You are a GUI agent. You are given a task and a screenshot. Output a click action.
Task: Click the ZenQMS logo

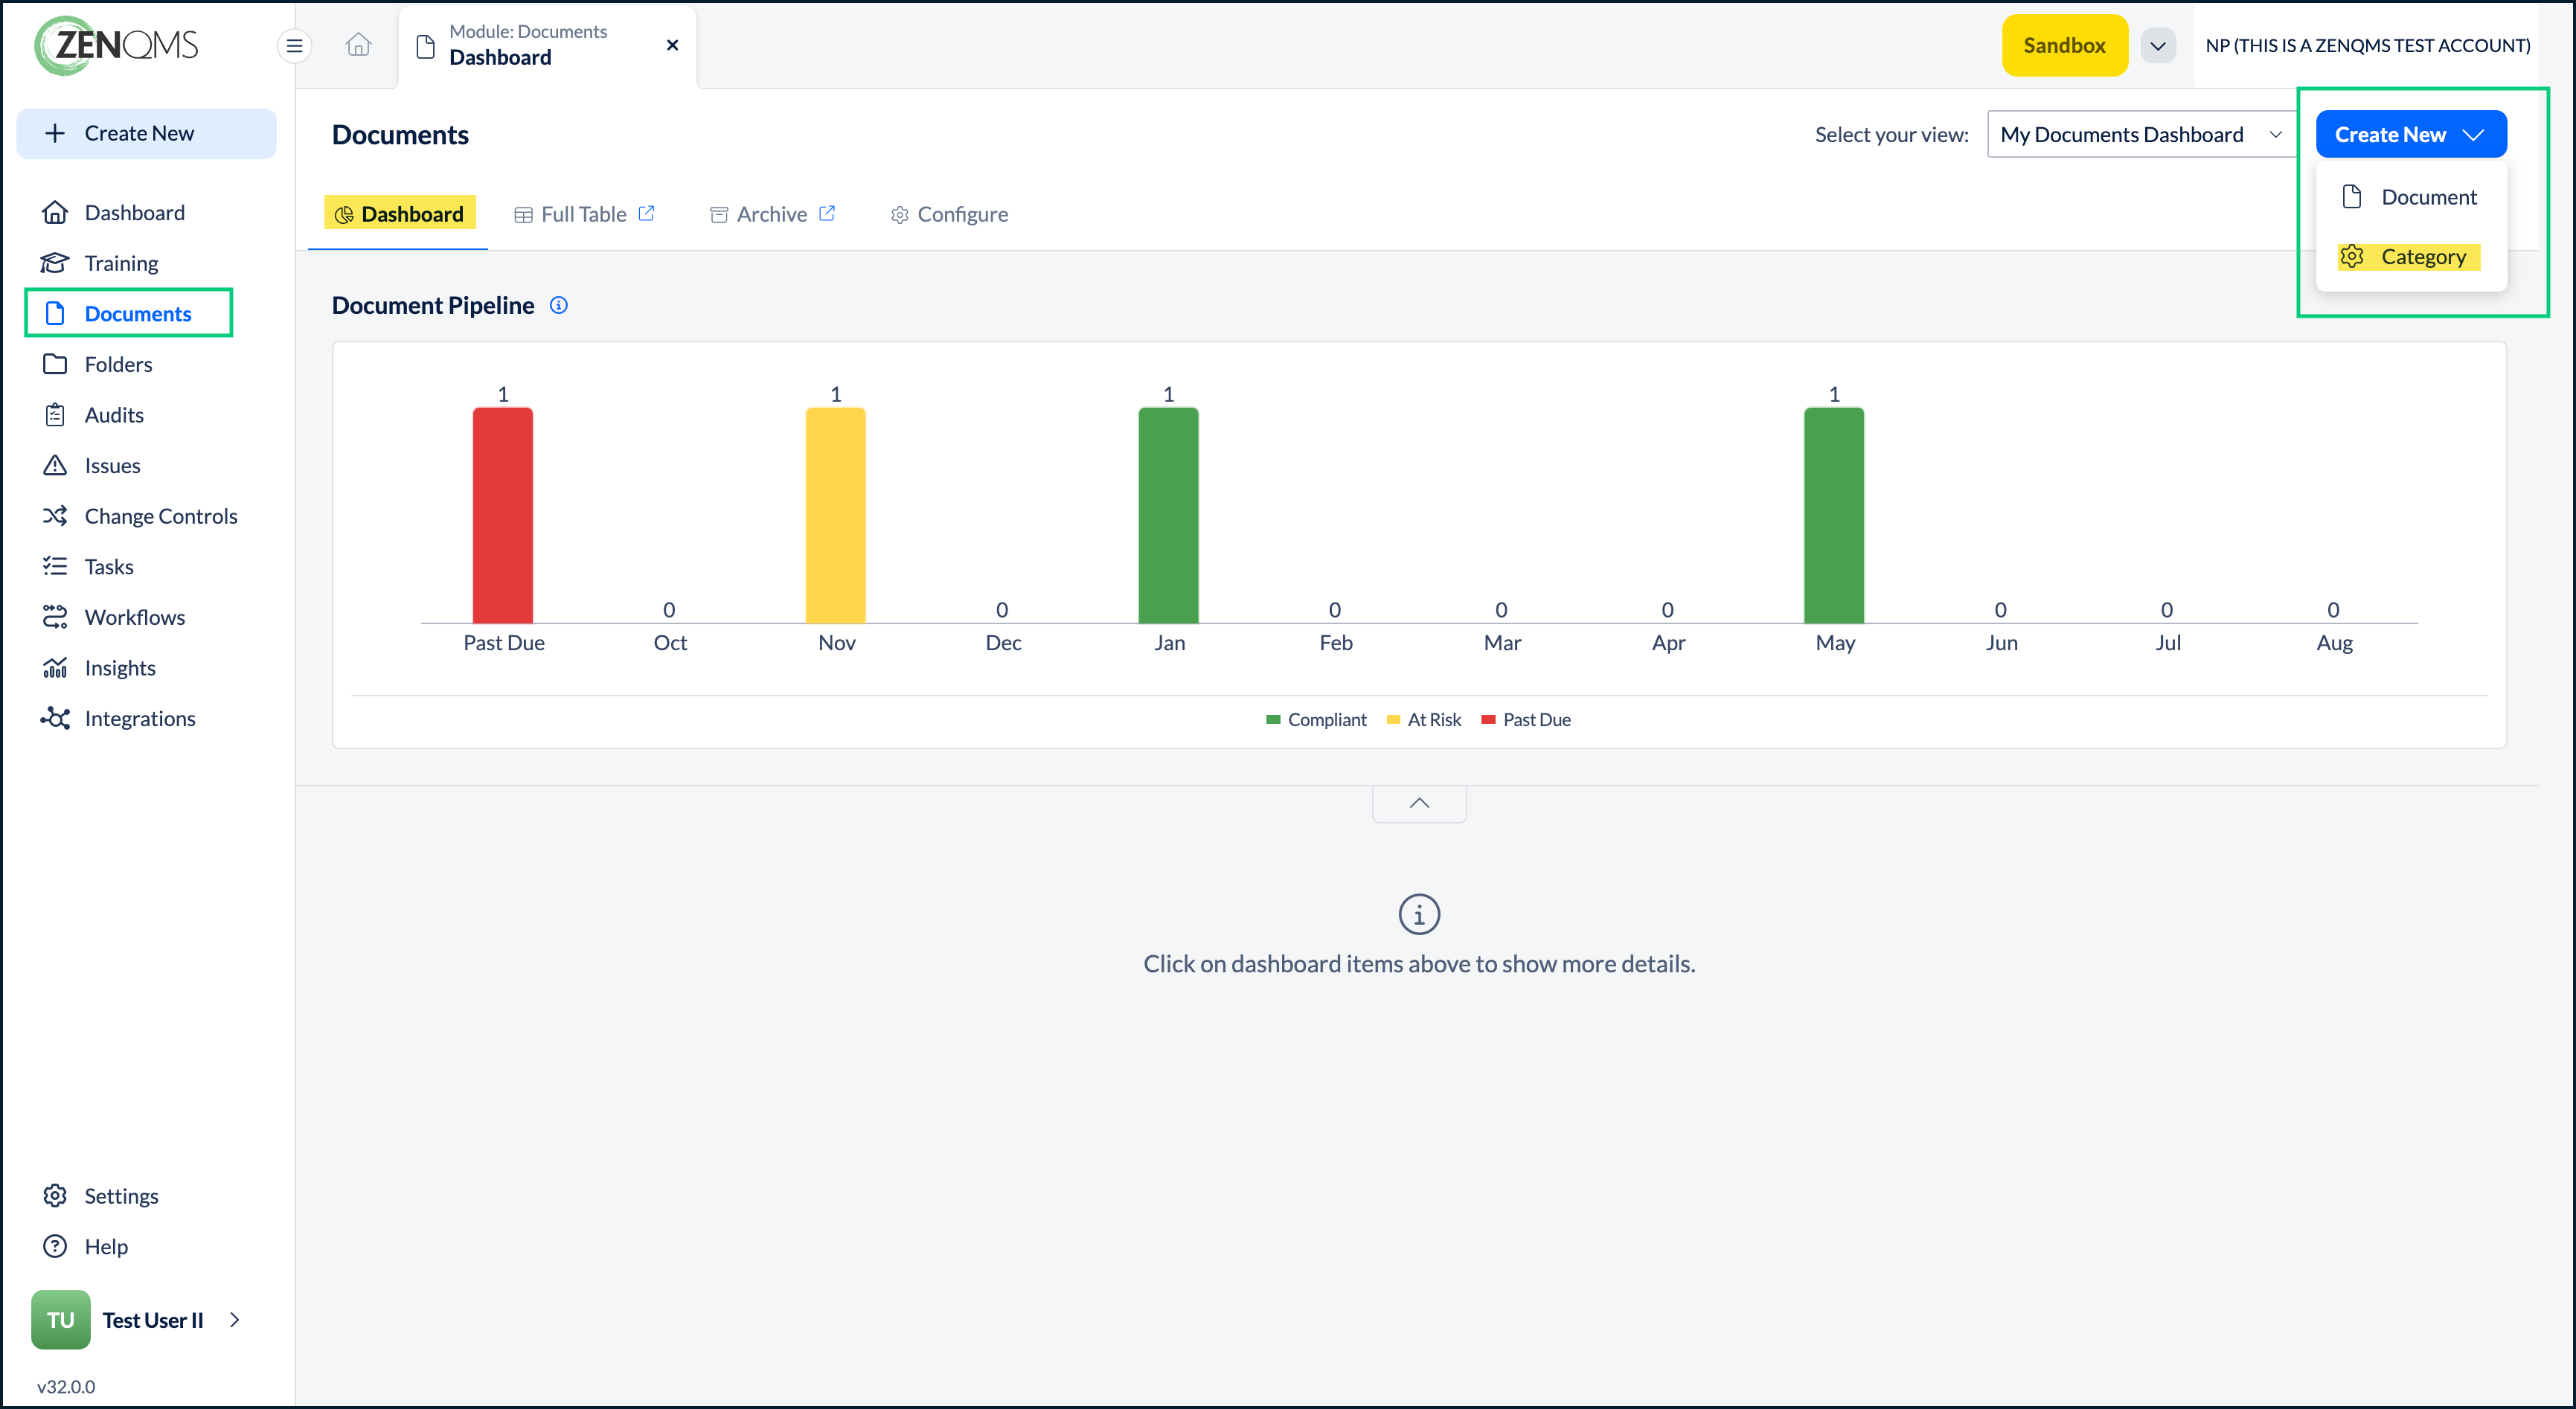click(x=117, y=45)
